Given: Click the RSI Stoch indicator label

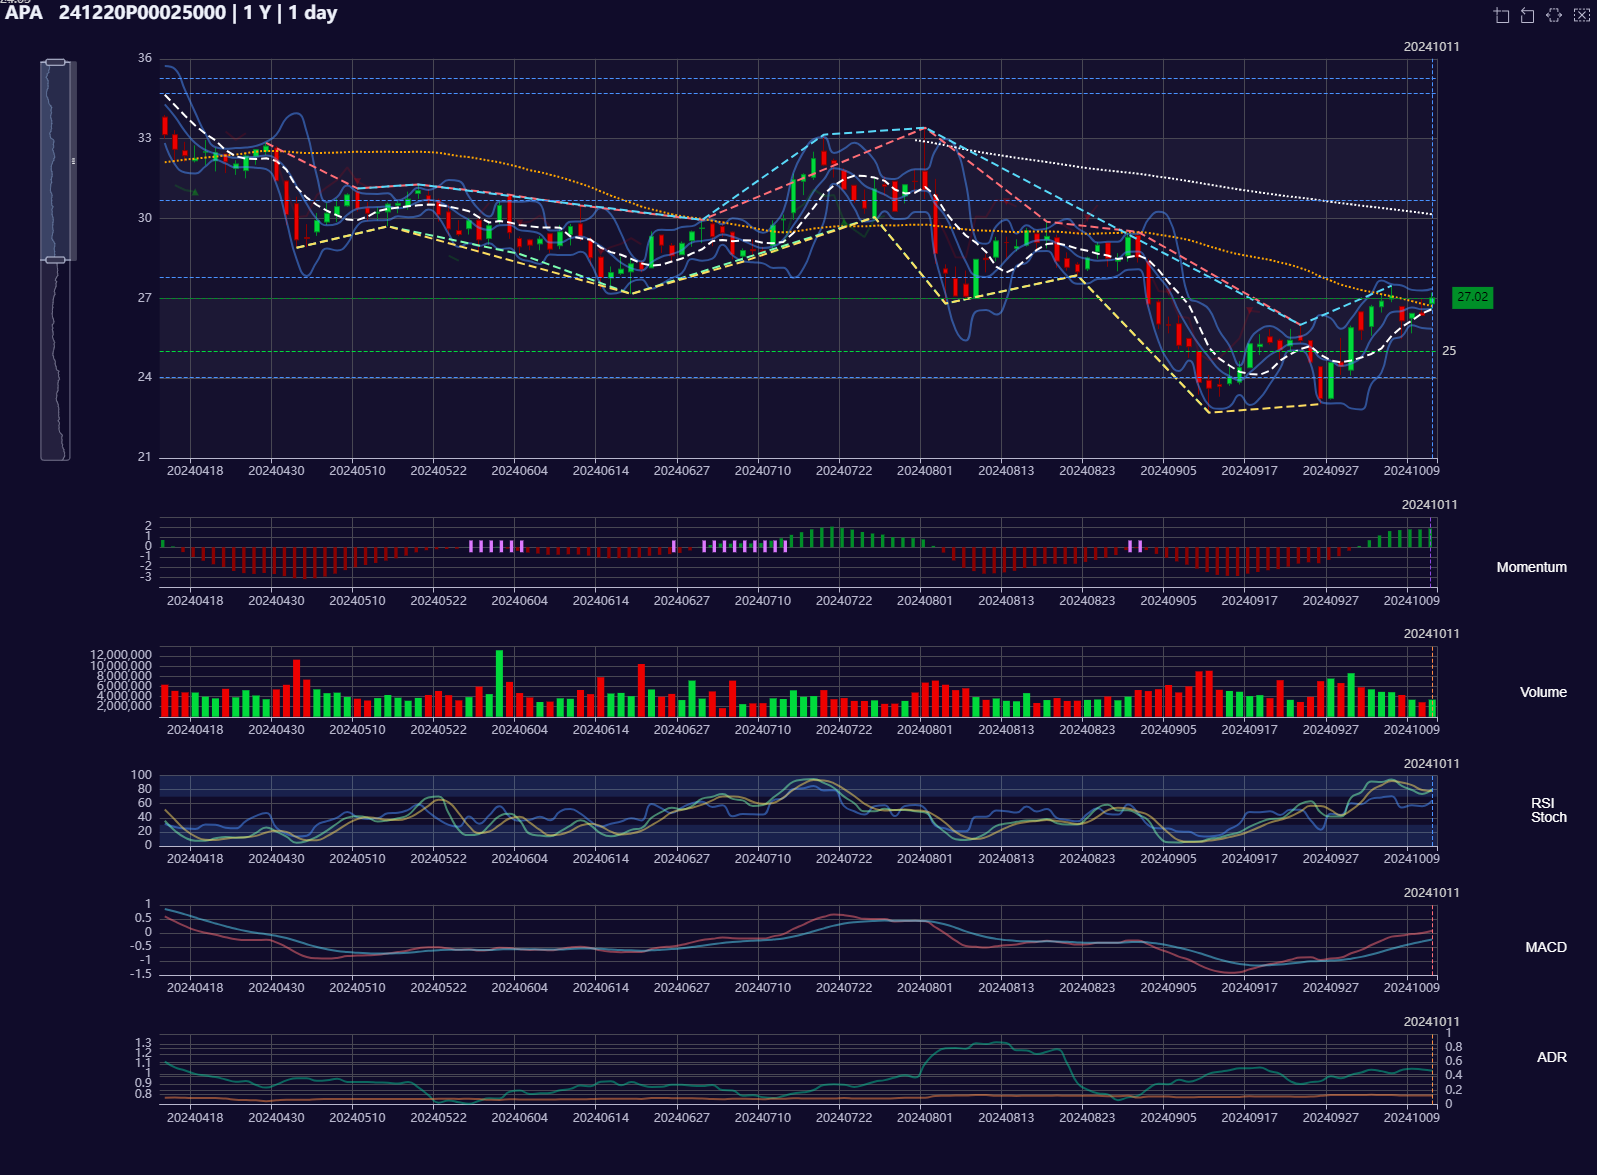Looking at the screenshot, I should click(x=1548, y=810).
